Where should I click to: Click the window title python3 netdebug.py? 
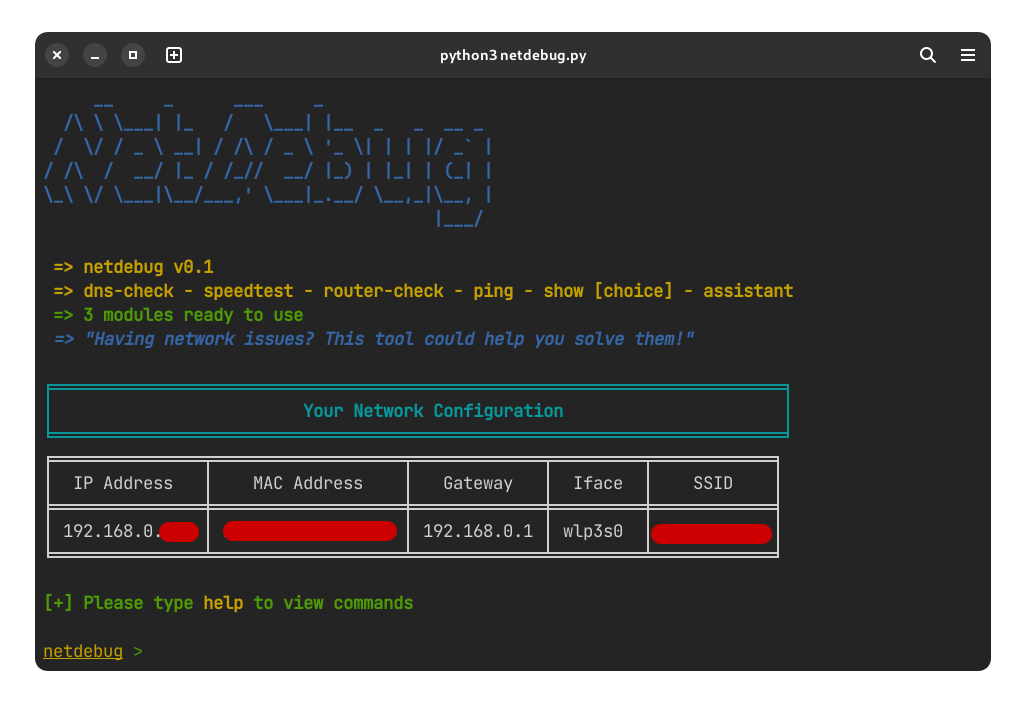coord(512,55)
